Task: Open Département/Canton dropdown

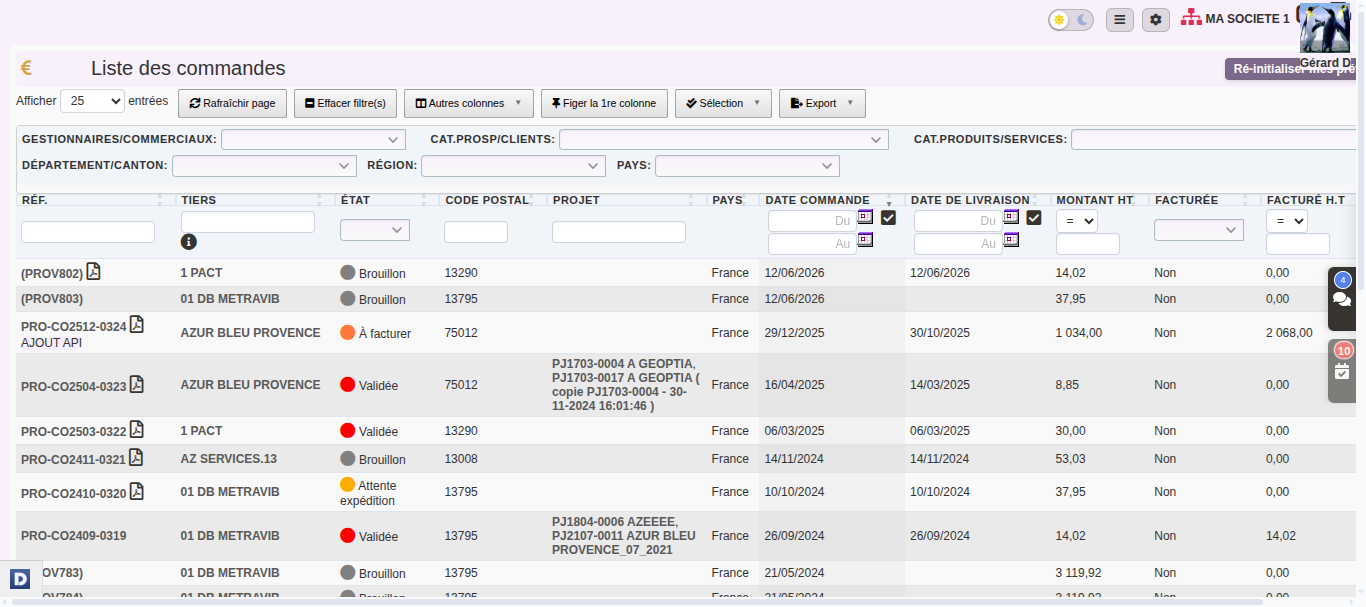Action: coord(264,165)
